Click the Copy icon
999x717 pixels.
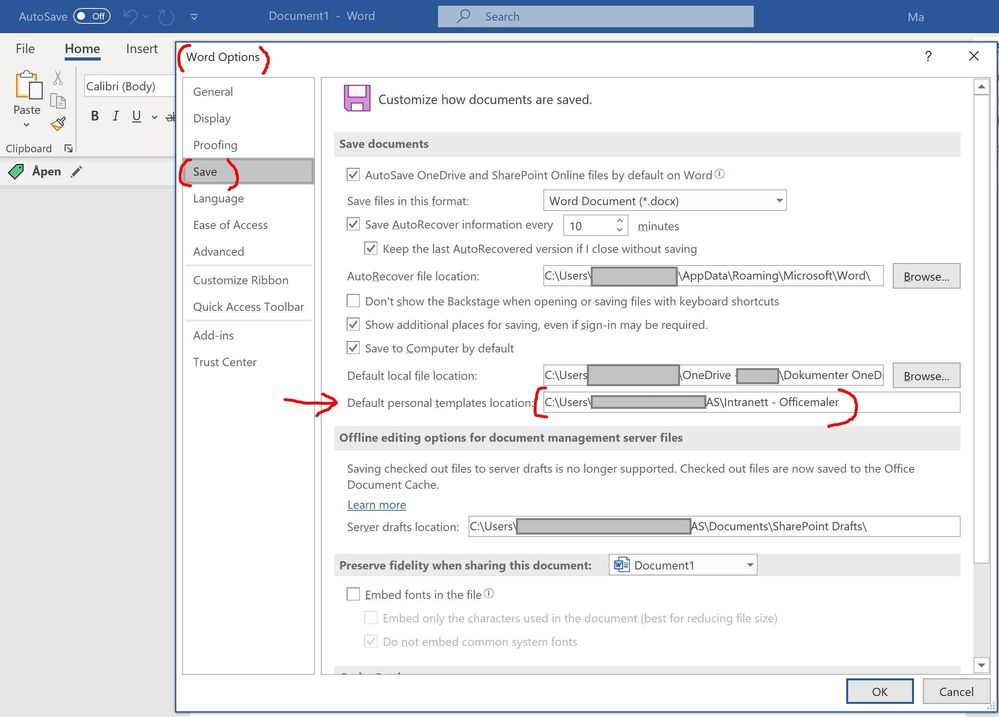coord(58,101)
